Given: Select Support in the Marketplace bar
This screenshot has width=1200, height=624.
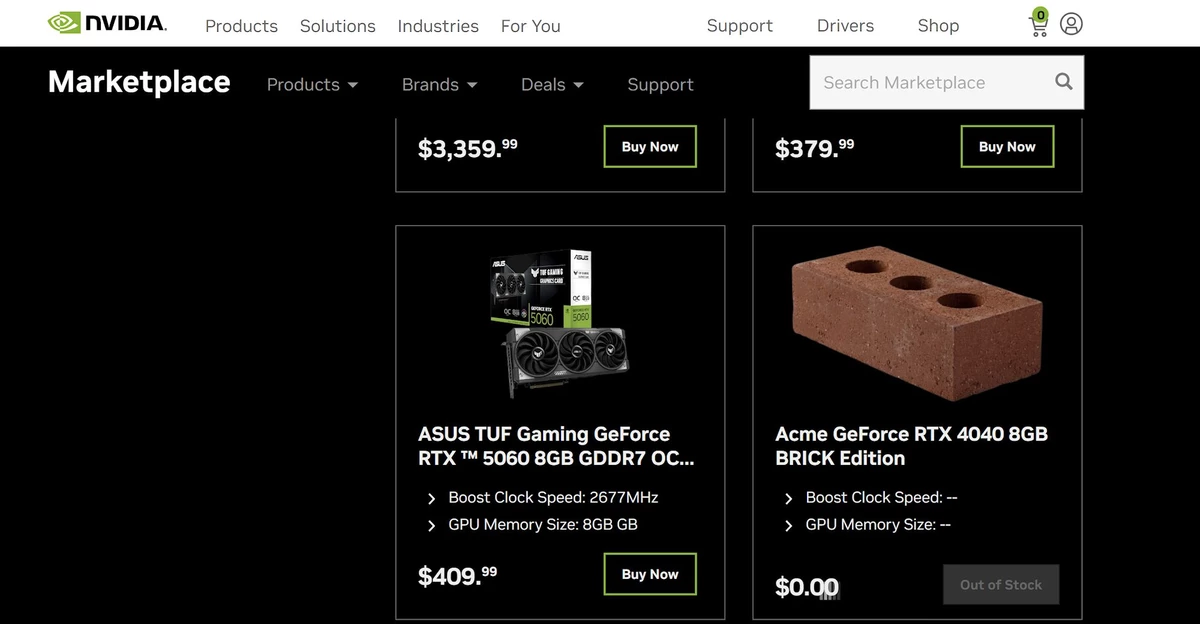Looking at the screenshot, I should click(660, 85).
